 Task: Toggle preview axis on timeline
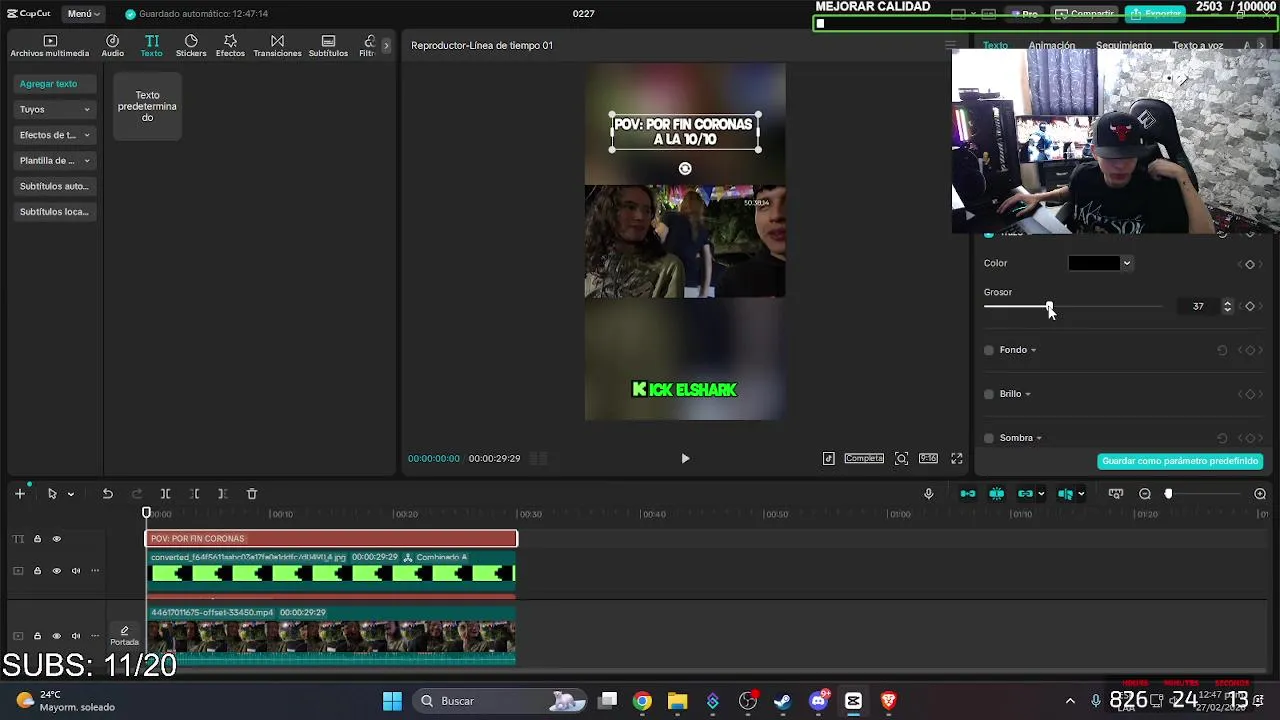click(1065, 494)
